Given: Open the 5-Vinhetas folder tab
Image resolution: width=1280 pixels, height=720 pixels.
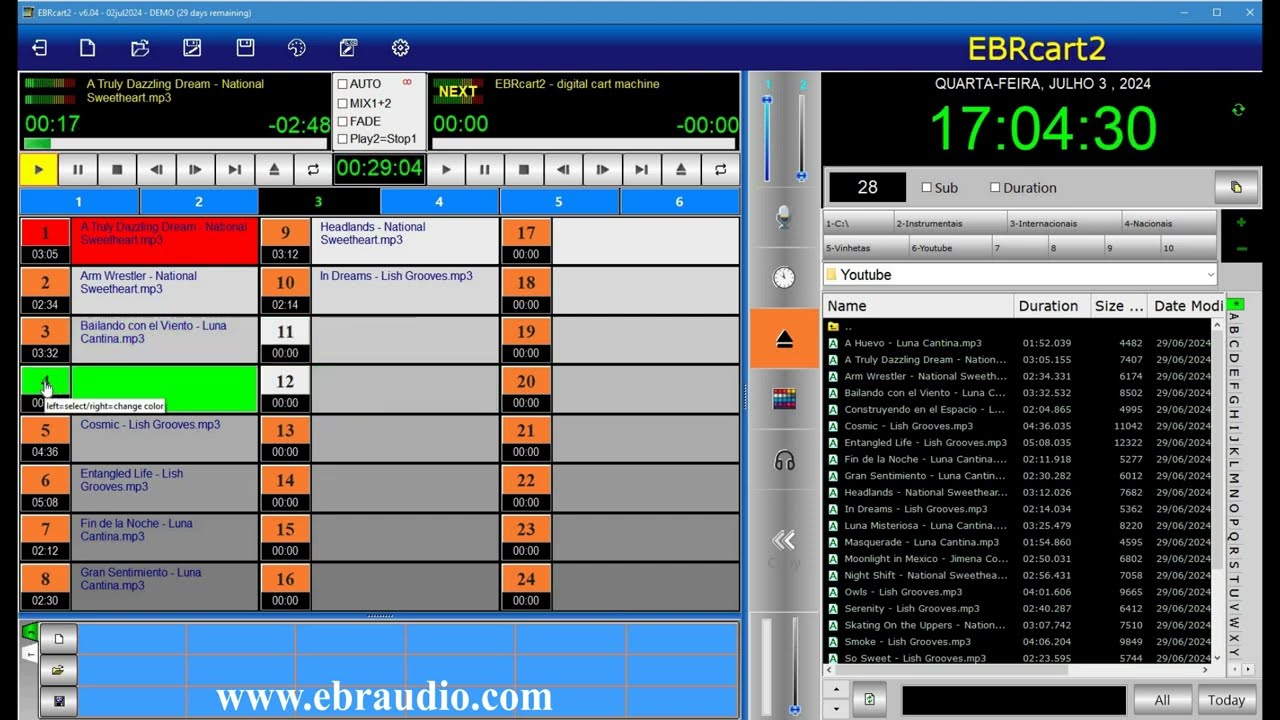Looking at the screenshot, I should (x=866, y=248).
